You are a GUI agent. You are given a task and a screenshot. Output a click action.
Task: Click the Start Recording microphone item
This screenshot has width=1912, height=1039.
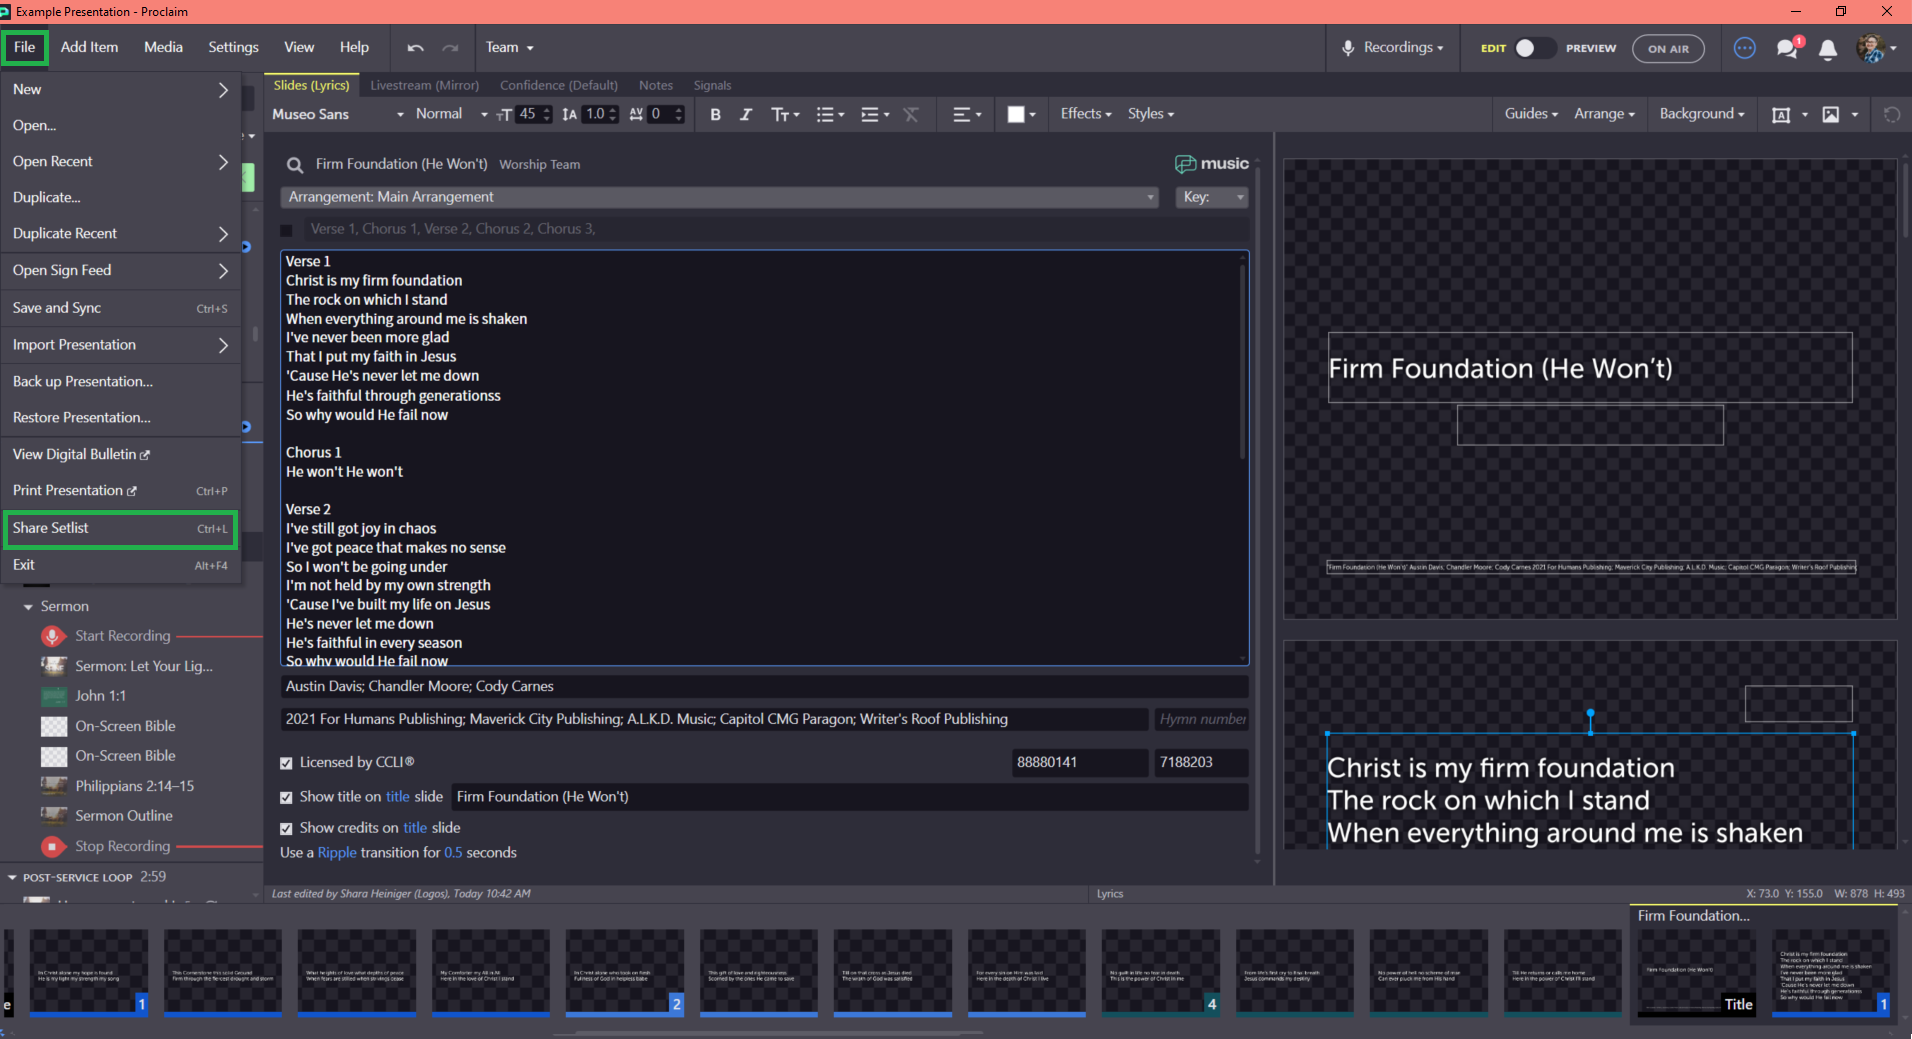(122, 636)
